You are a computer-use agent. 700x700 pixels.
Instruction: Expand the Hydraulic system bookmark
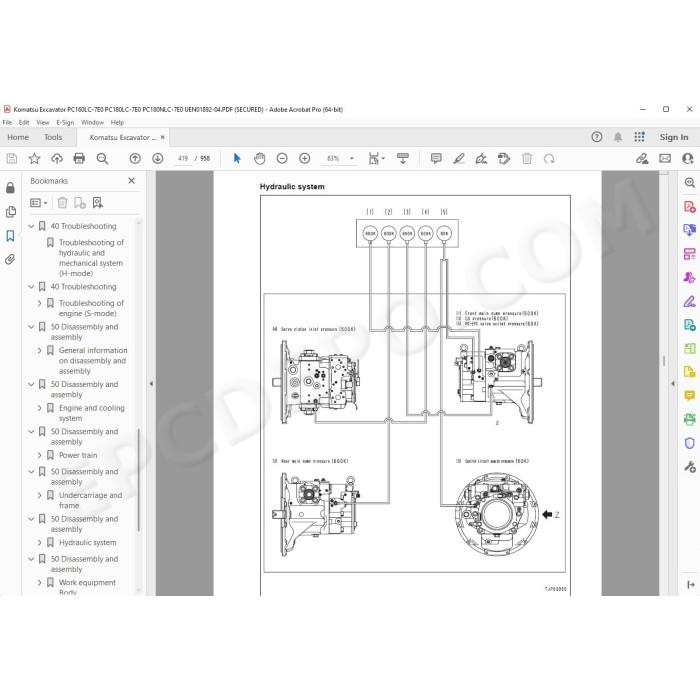39,543
